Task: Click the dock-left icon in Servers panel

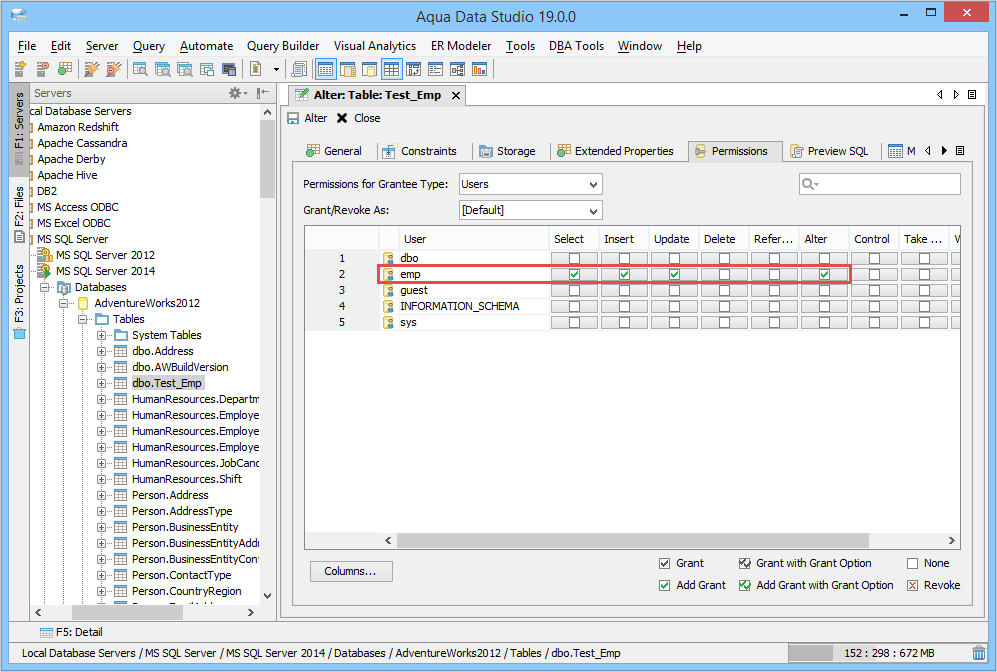Action: click(x=263, y=93)
